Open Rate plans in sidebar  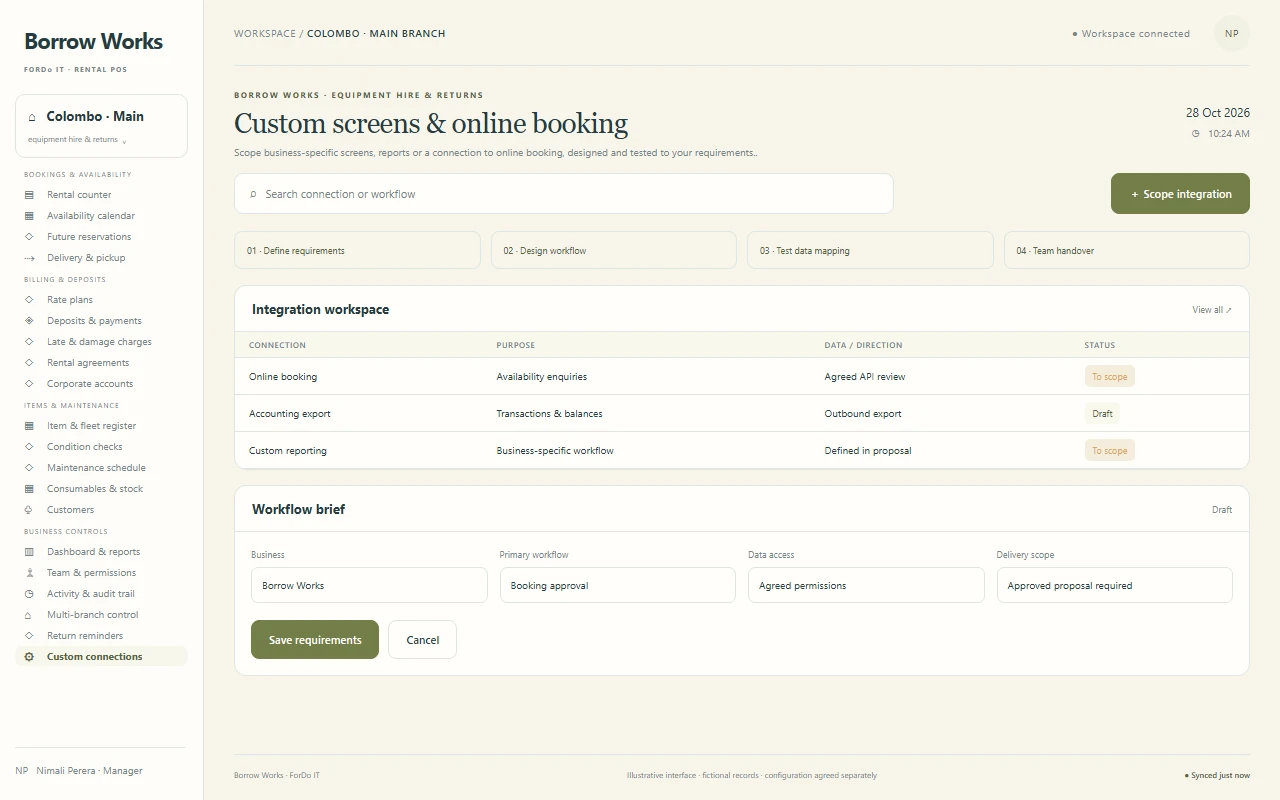coord(101,300)
